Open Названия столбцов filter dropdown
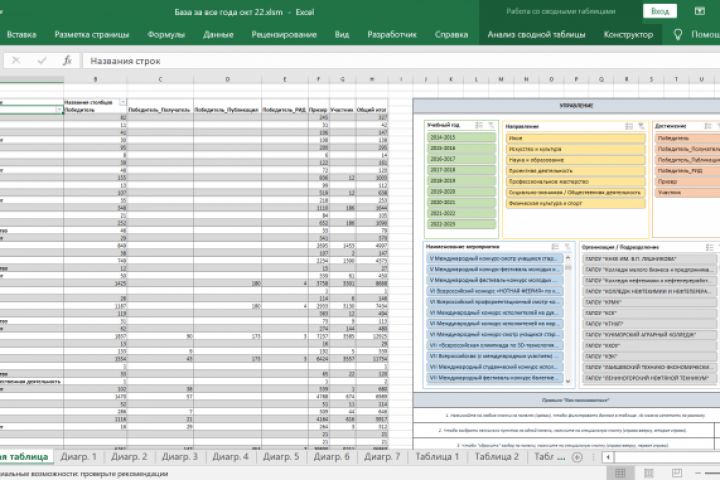The height and width of the screenshot is (480, 720). pyautogui.click(x=123, y=102)
